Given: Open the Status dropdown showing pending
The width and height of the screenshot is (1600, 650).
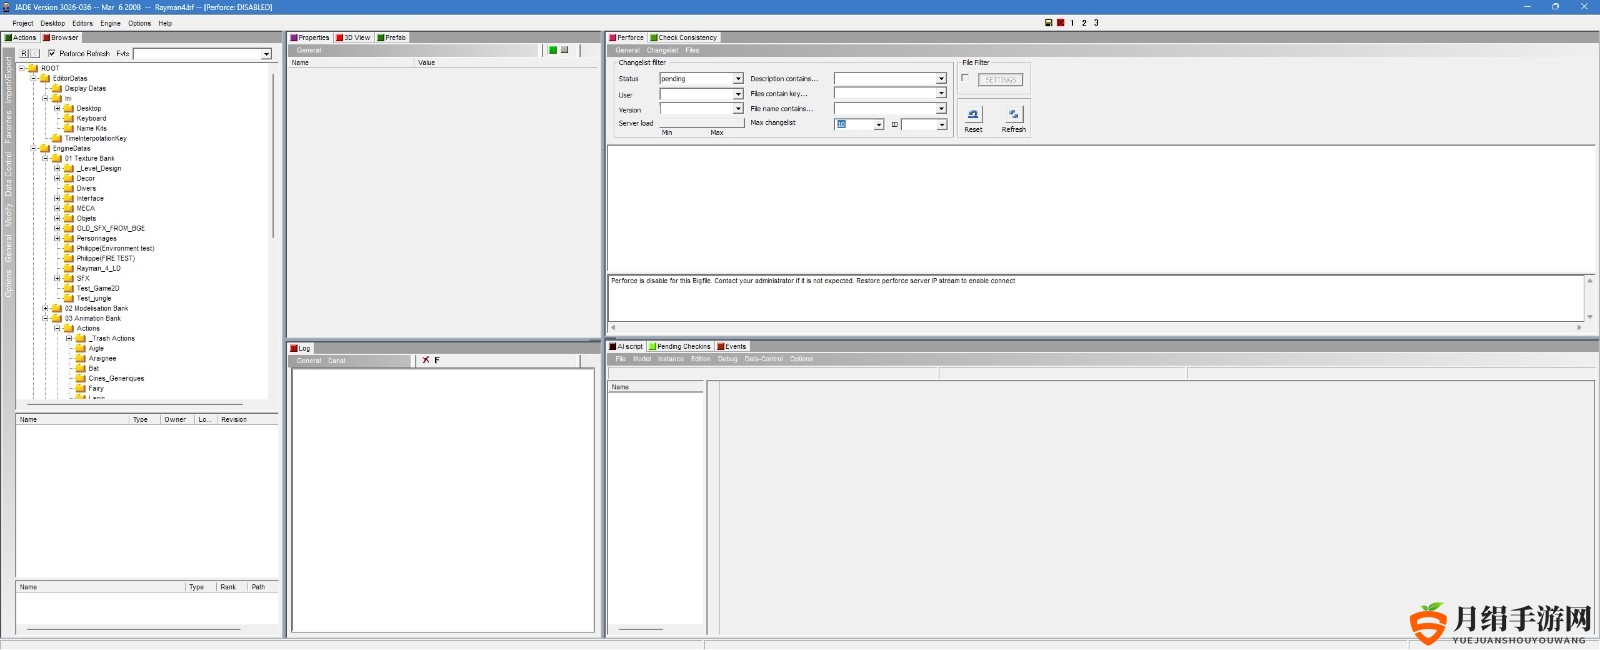Looking at the screenshot, I should (738, 78).
